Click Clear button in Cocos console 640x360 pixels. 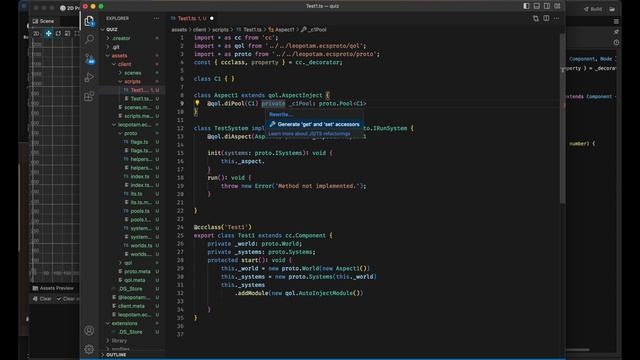pos(42,299)
